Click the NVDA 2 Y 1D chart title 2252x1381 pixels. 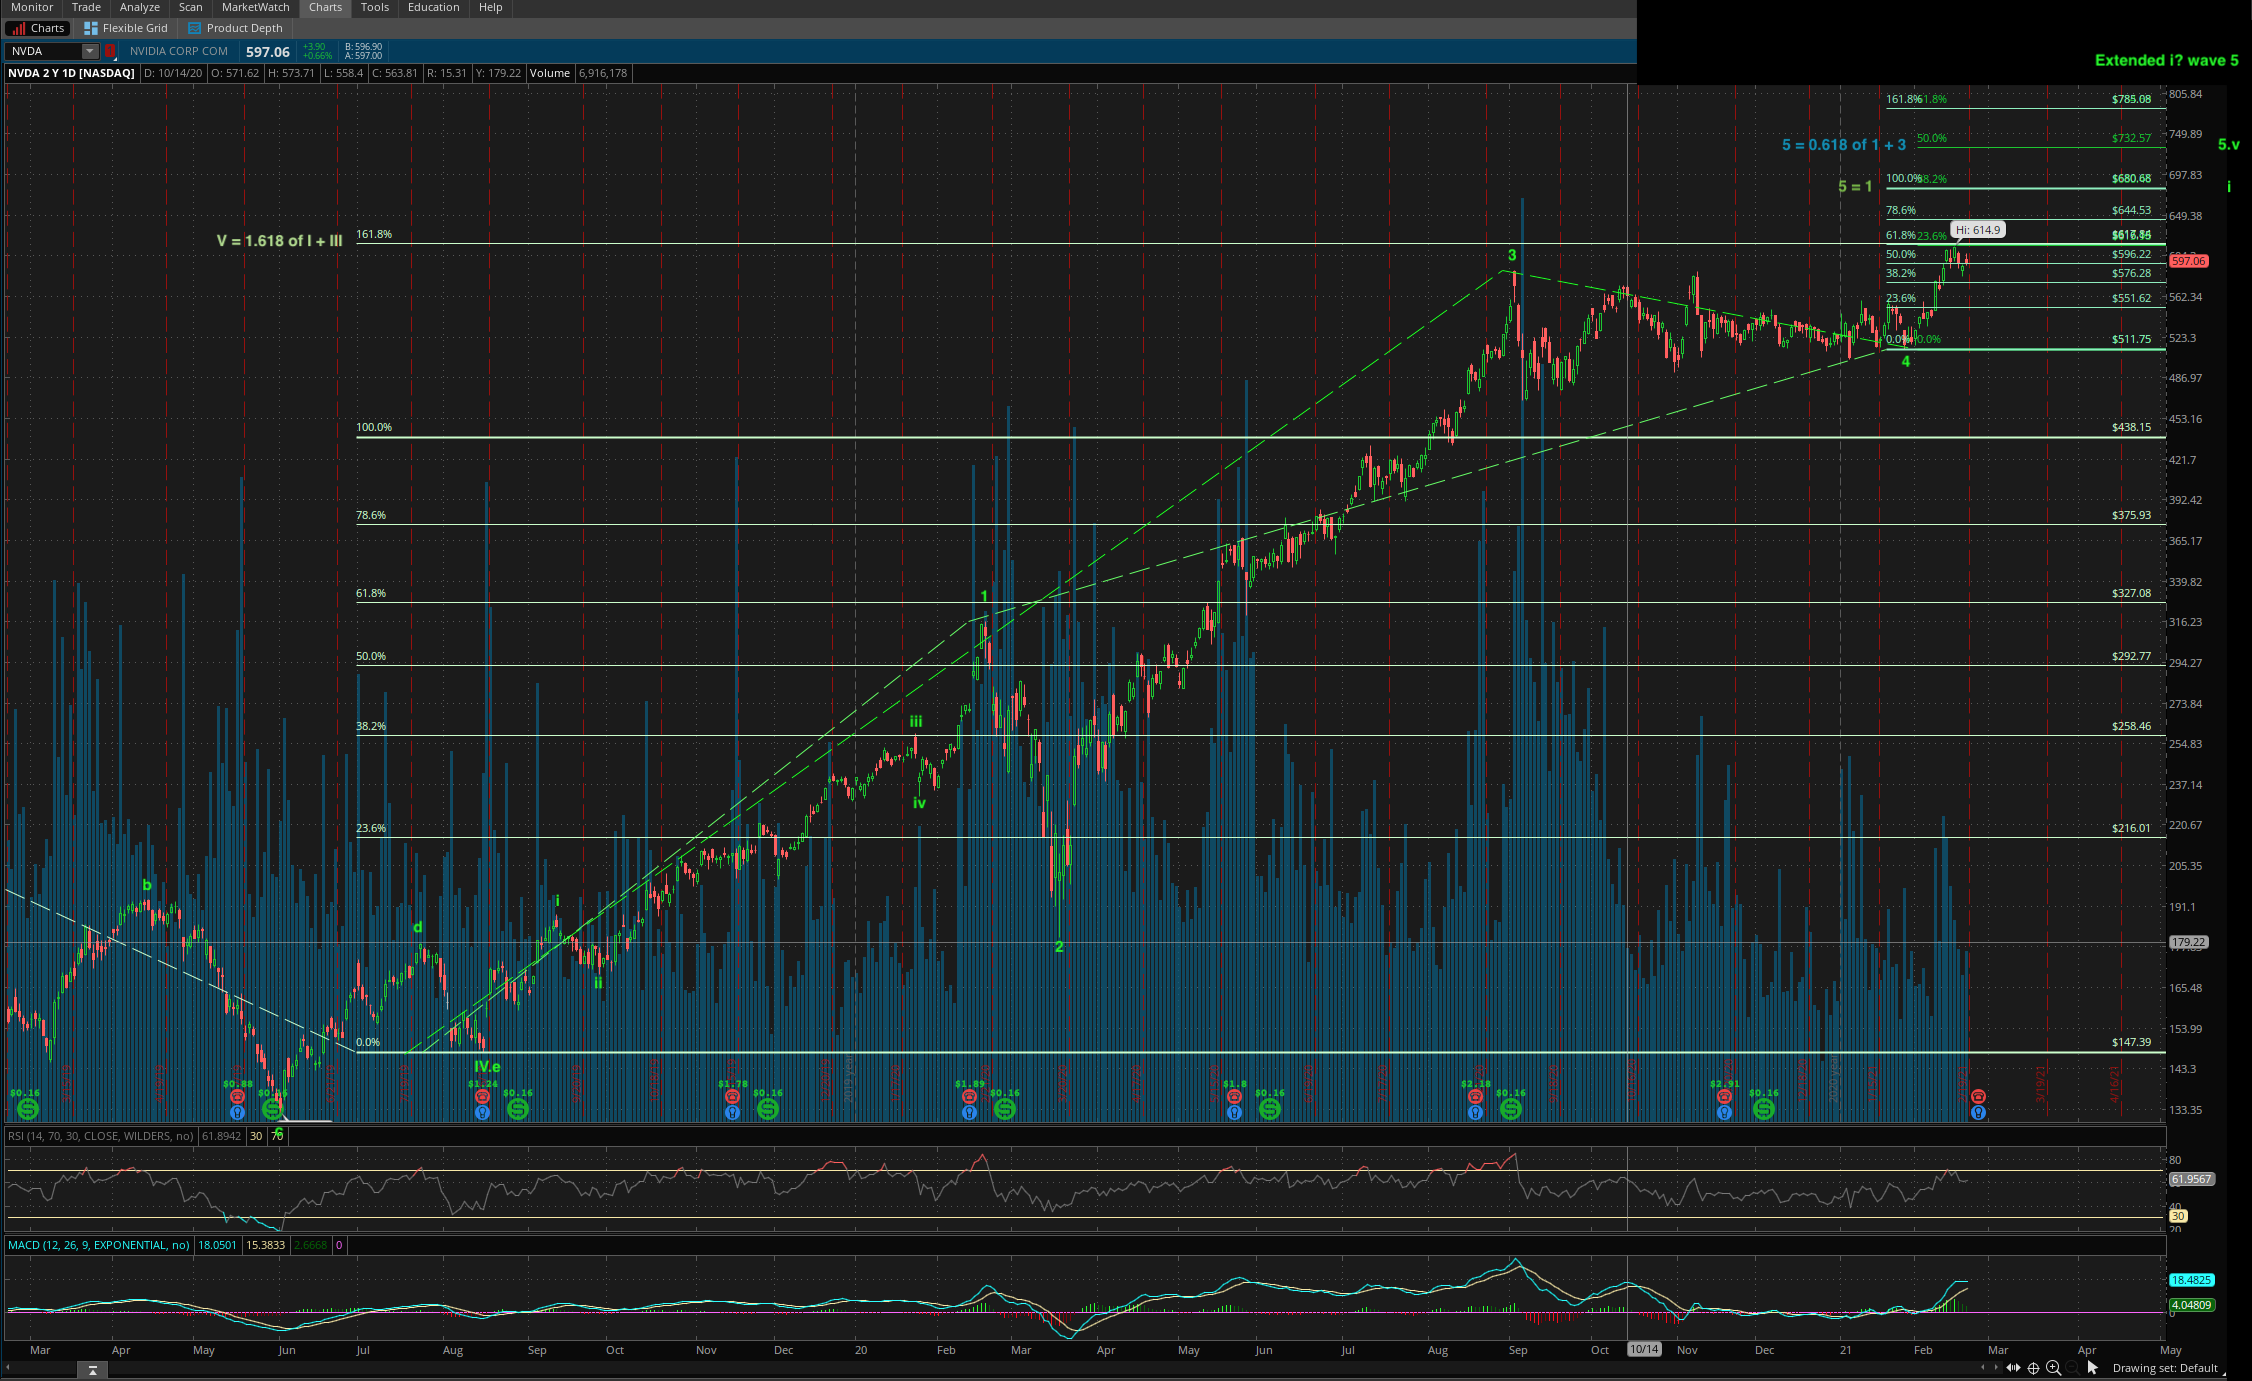[71, 73]
